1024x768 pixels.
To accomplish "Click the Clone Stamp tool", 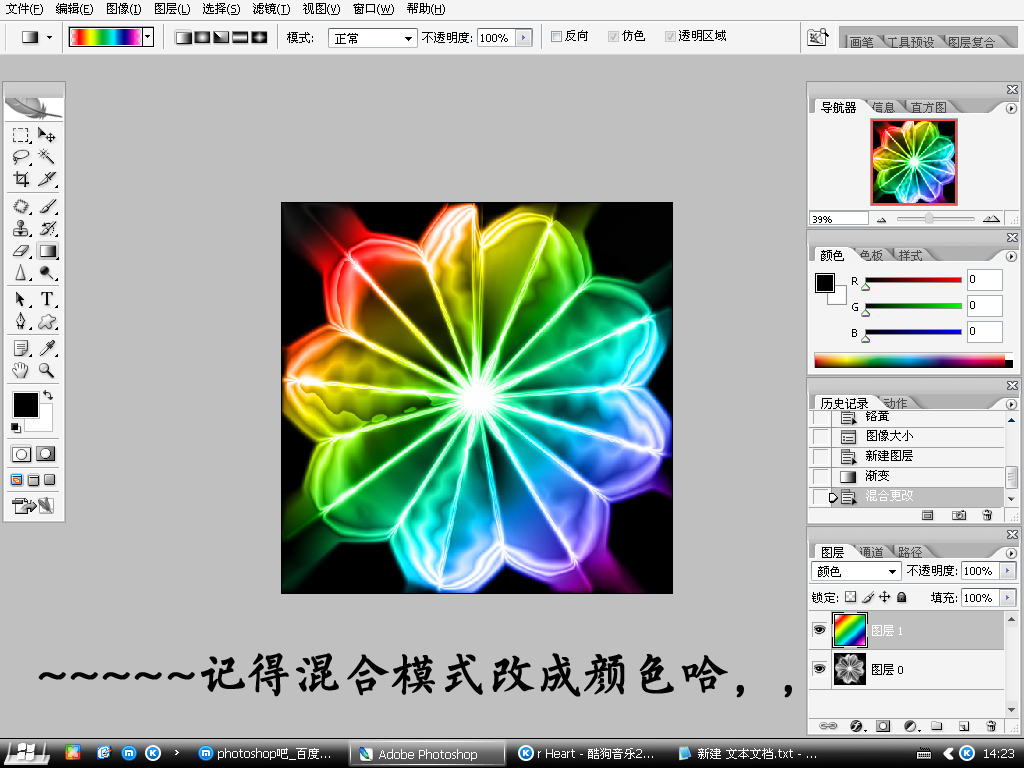I will 21,229.
